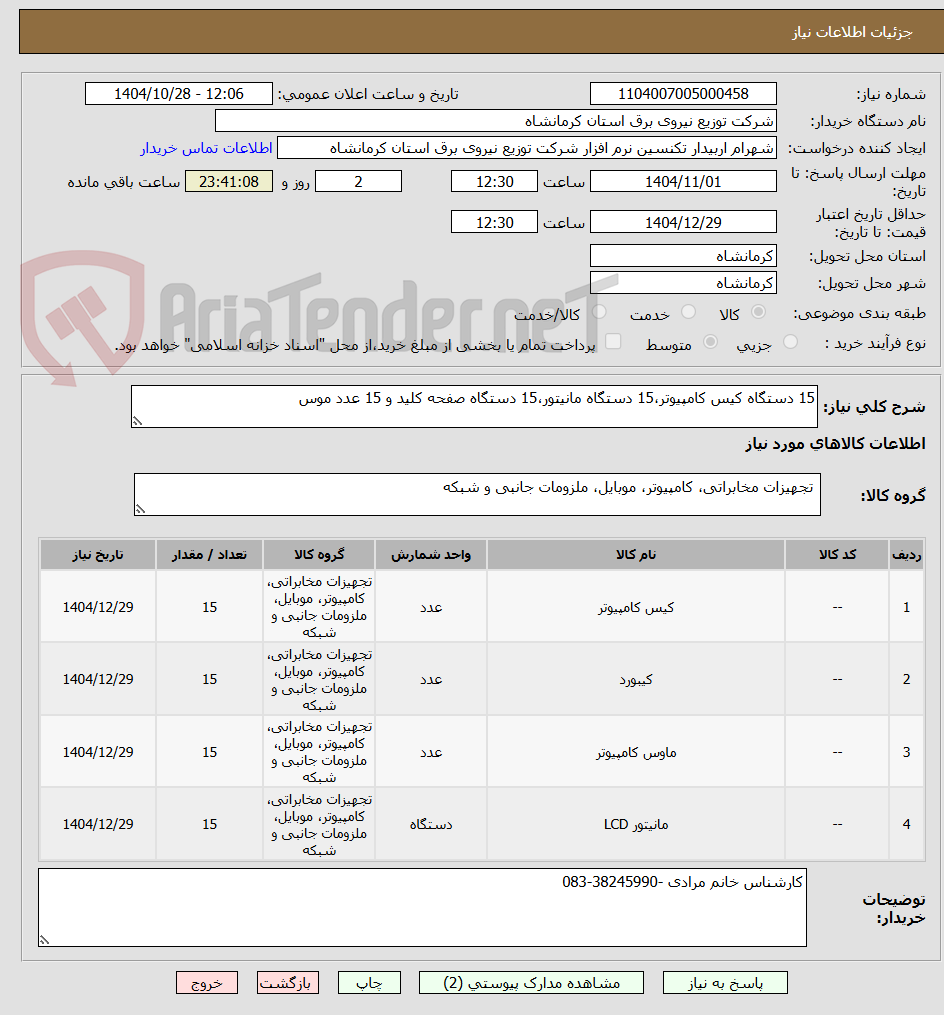Click the واحد شمارش column header
Screen dimensions: 944x1015
click(x=431, y=555)
